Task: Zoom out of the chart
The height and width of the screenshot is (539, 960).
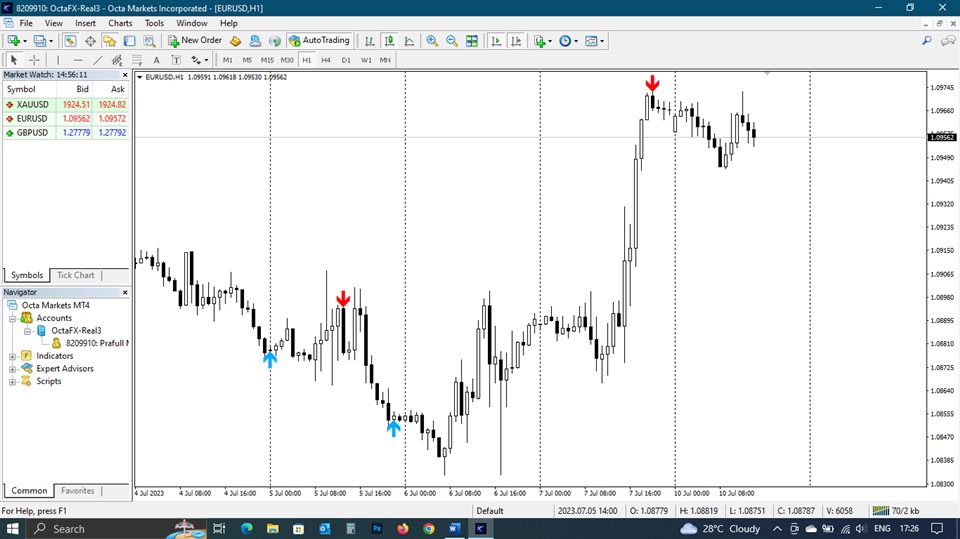Action: (451, 41)
